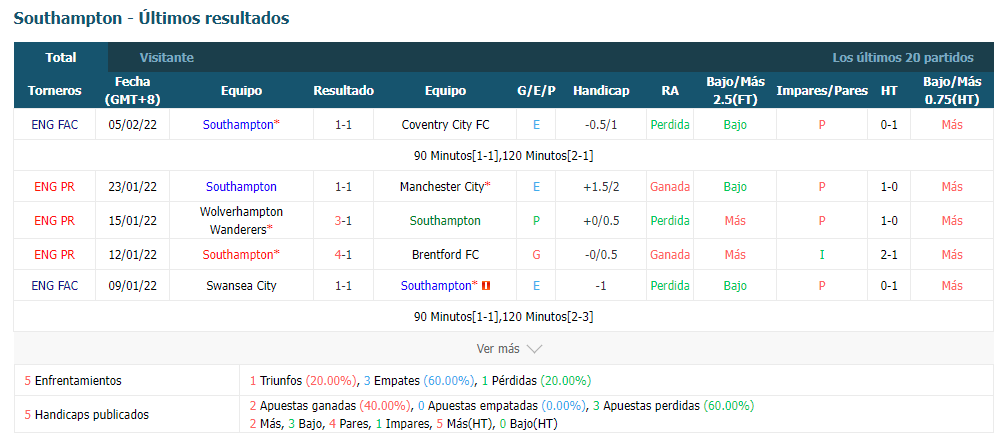Click the 4-1 result against Brentford

[x=343, y=255]
